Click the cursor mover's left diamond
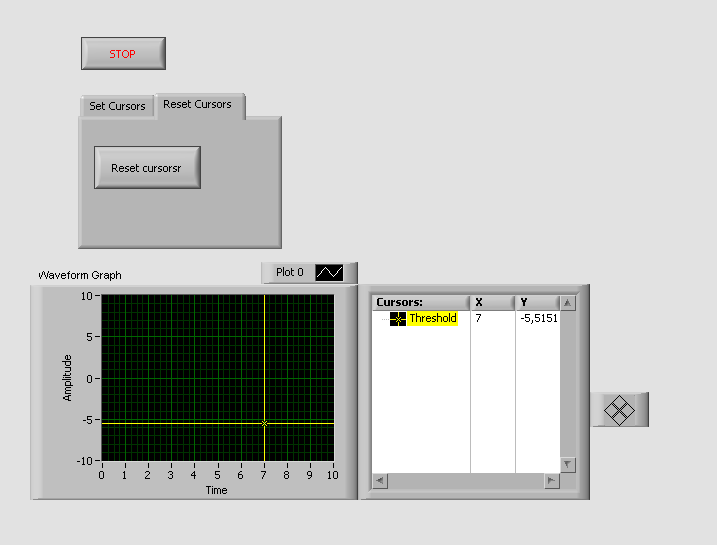This screenshot has width=717, height=545. point(611,410)
